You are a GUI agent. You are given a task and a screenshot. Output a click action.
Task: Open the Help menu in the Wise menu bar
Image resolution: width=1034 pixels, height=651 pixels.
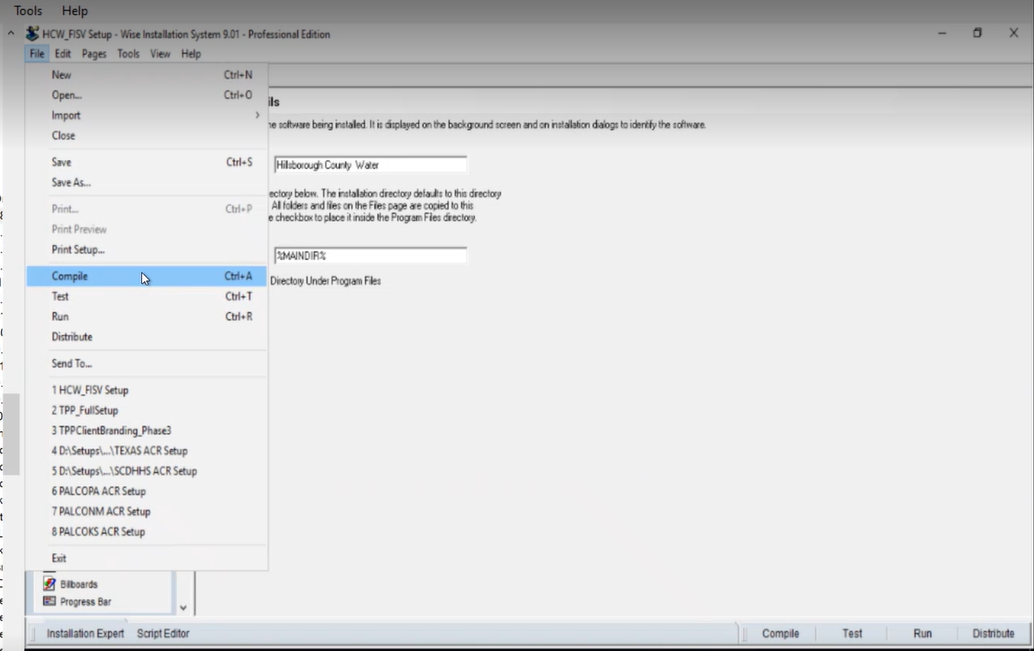[x=191, y=53]
